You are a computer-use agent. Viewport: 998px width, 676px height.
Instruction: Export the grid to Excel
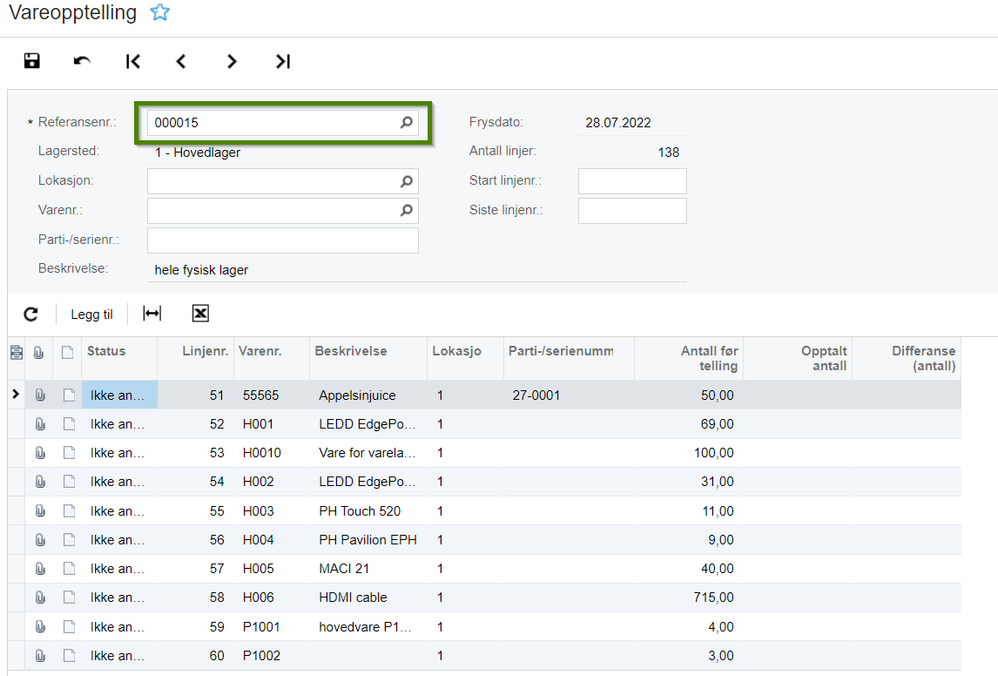(x=200, y=313)
